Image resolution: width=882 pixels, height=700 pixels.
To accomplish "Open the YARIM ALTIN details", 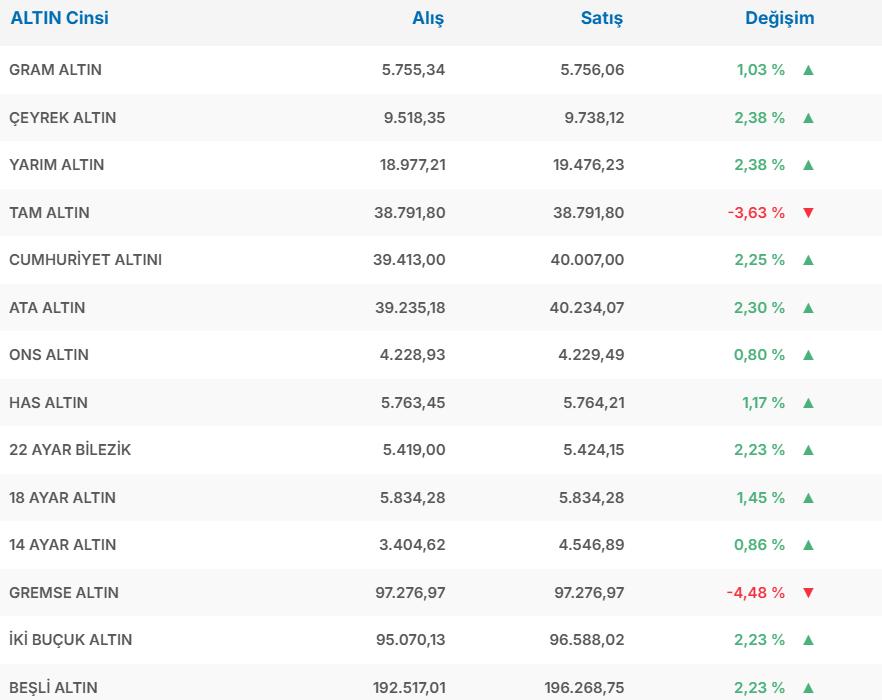I will point(56,165).
